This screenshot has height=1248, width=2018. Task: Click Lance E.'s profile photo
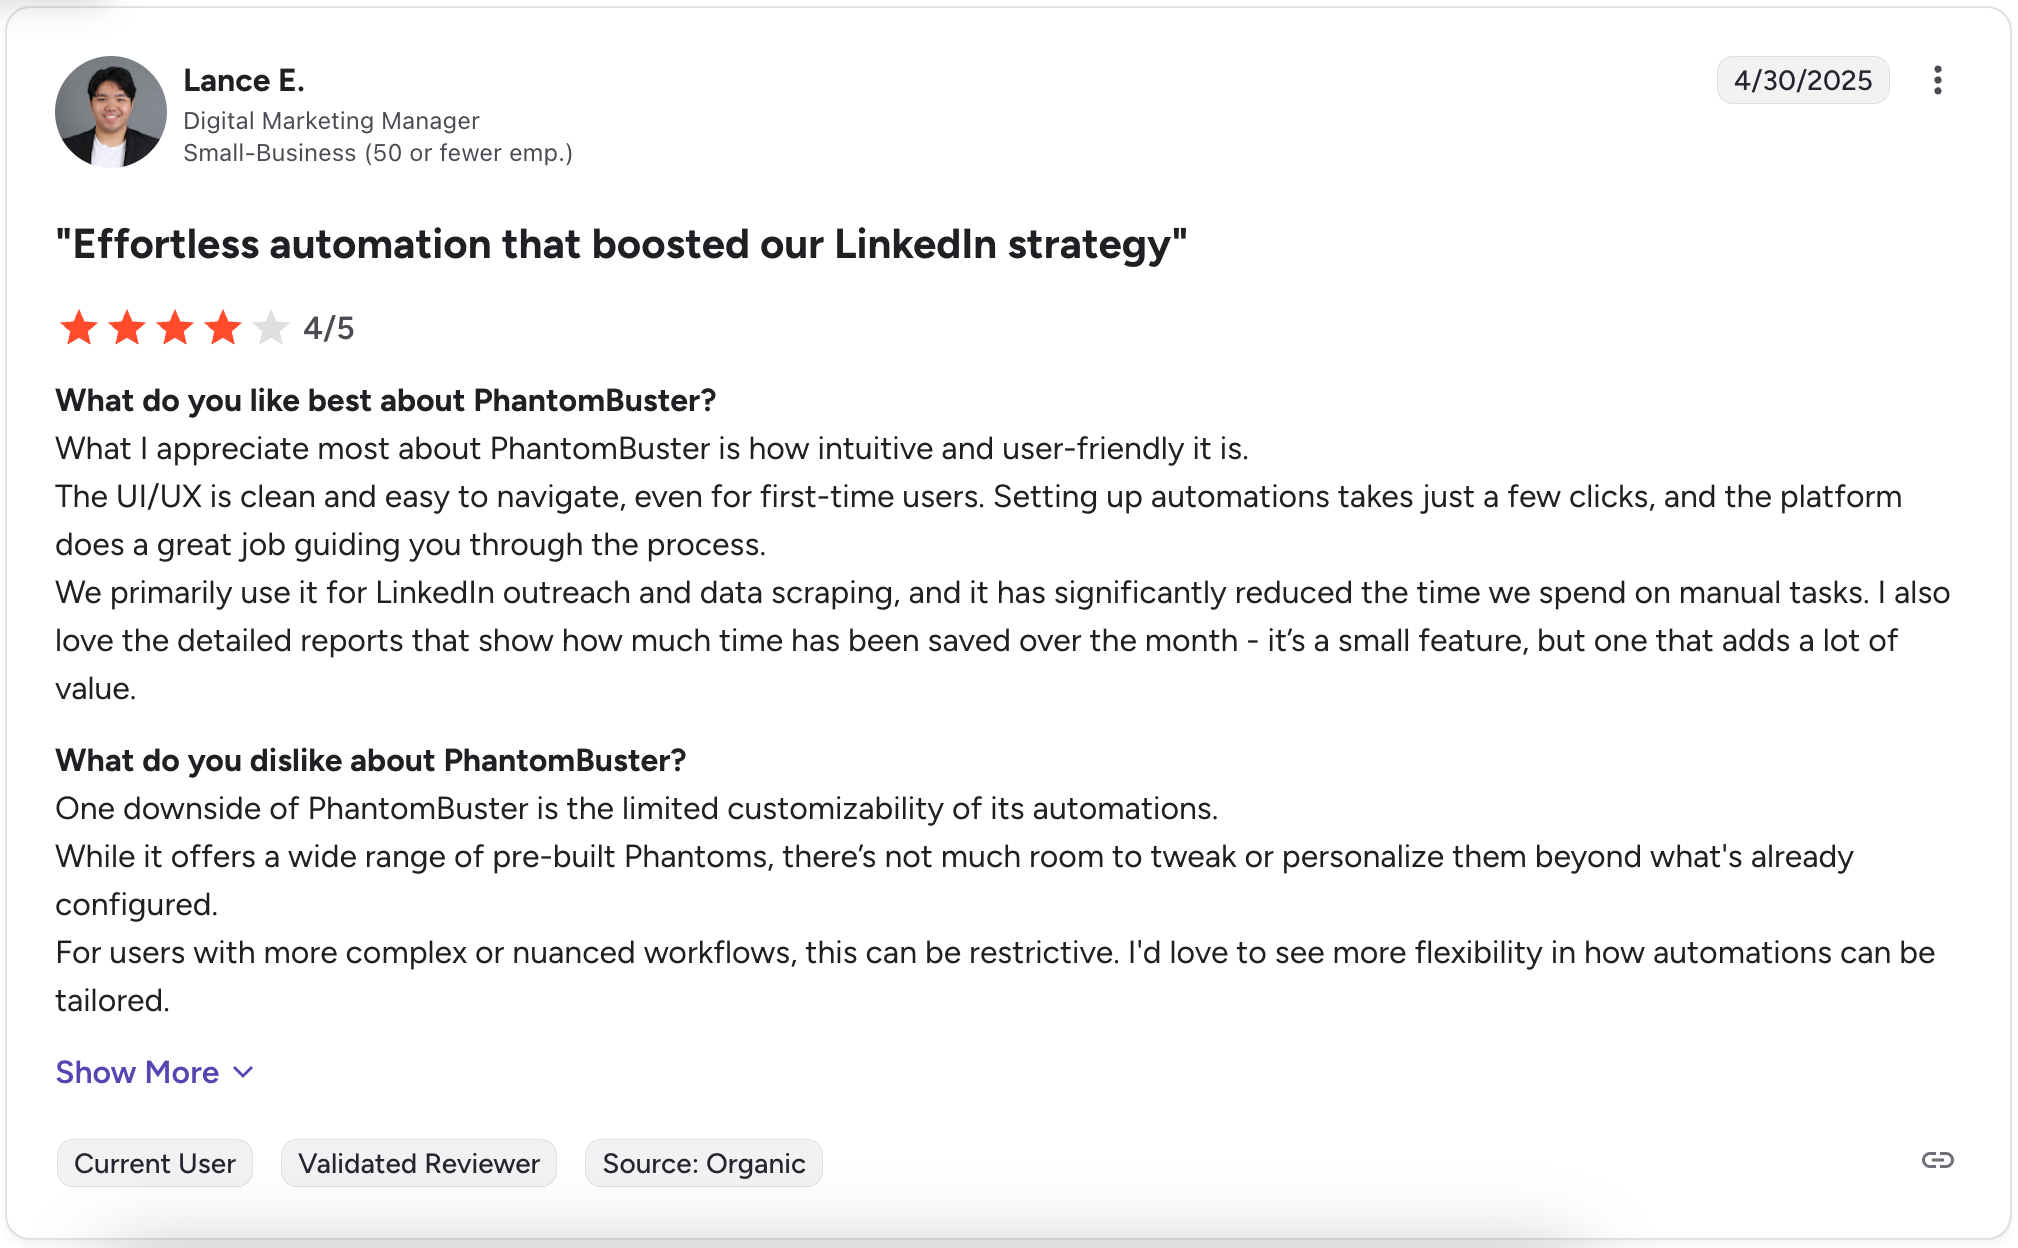pyautogui.click(x=111, y=112)
